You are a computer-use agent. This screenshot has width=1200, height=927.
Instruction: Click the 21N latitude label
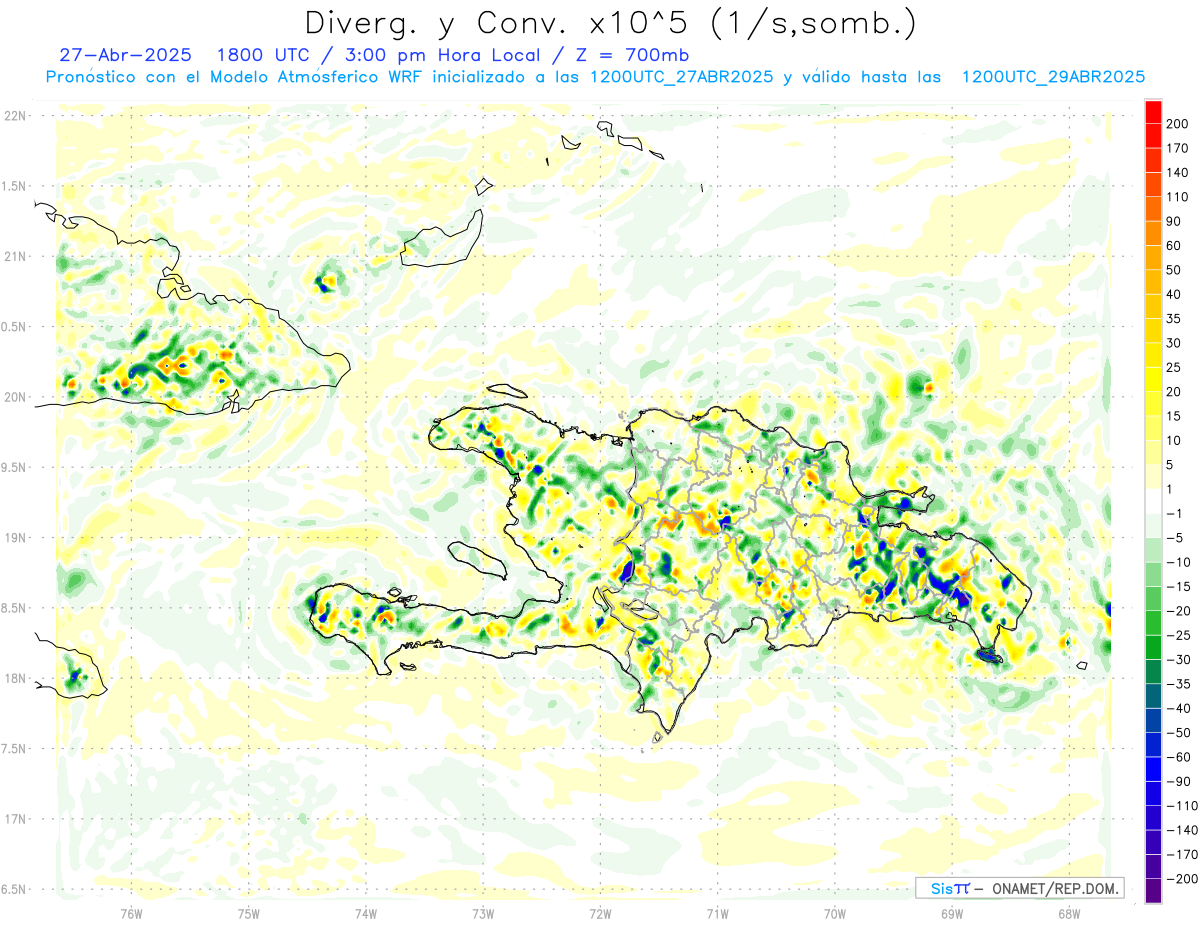[14, 256]
